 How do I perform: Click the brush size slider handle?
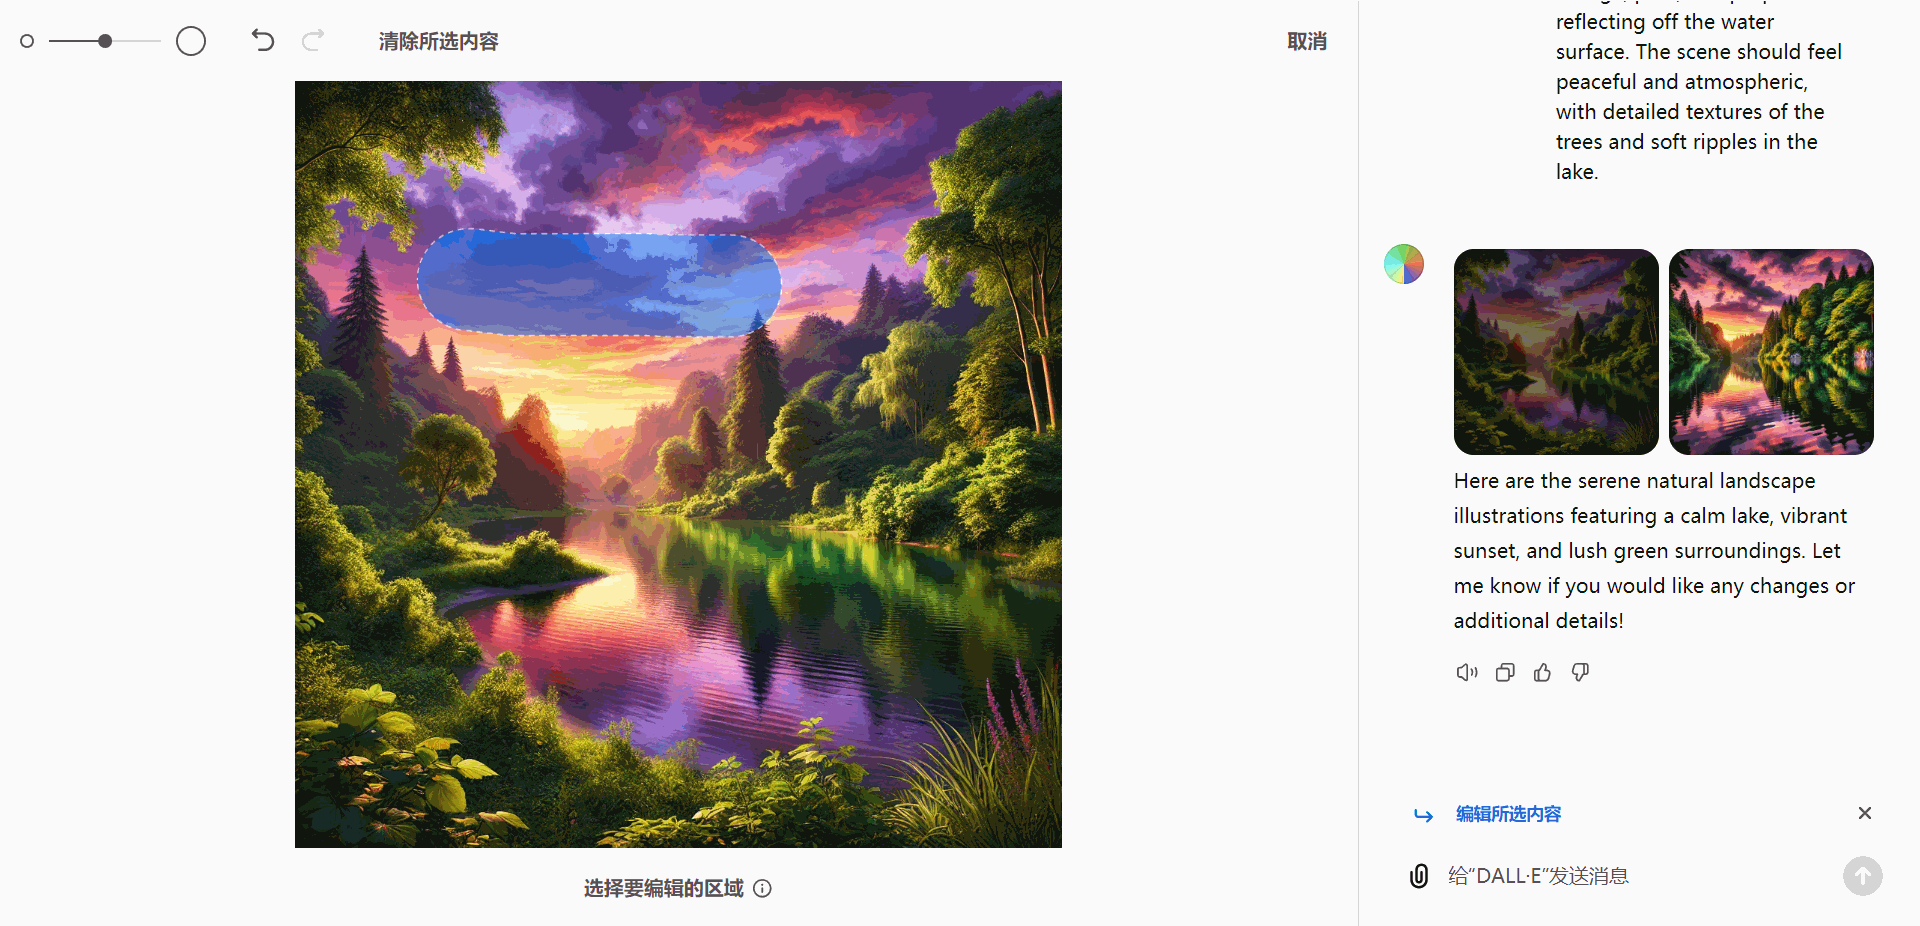pyautogui.click(x=105, y=41)
